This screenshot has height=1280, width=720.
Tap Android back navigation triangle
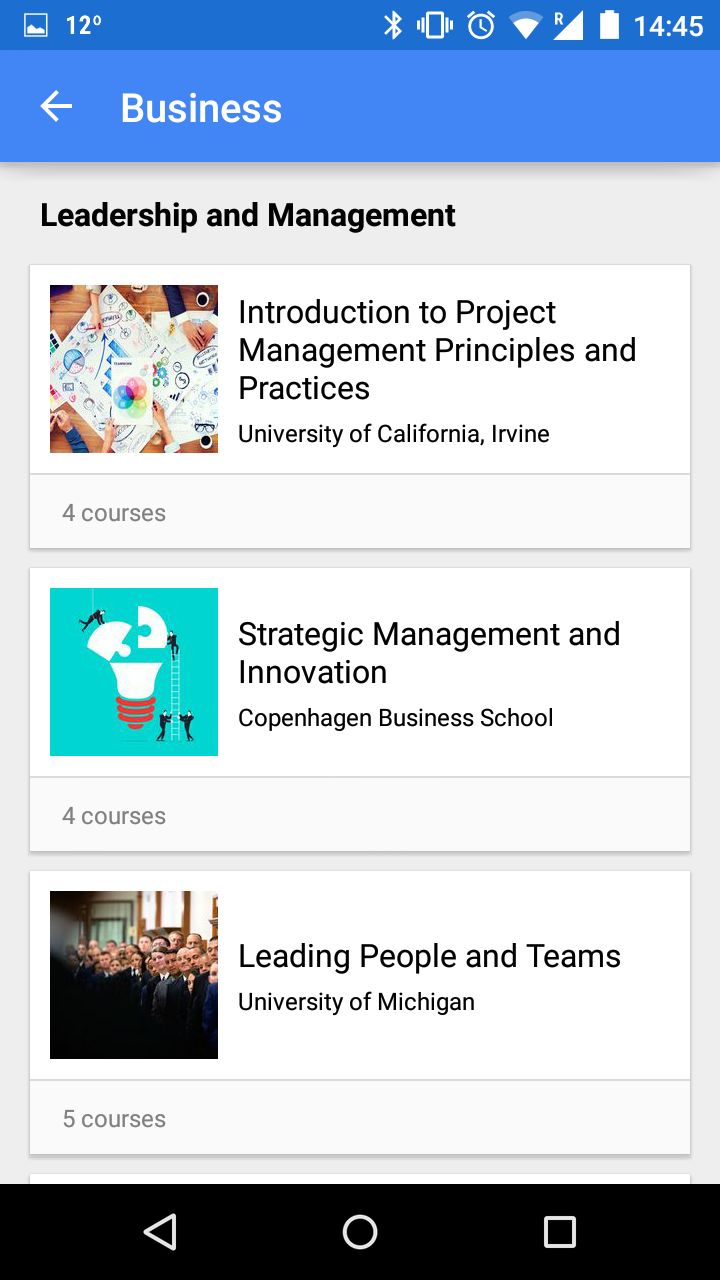(x=160, y=1232)
